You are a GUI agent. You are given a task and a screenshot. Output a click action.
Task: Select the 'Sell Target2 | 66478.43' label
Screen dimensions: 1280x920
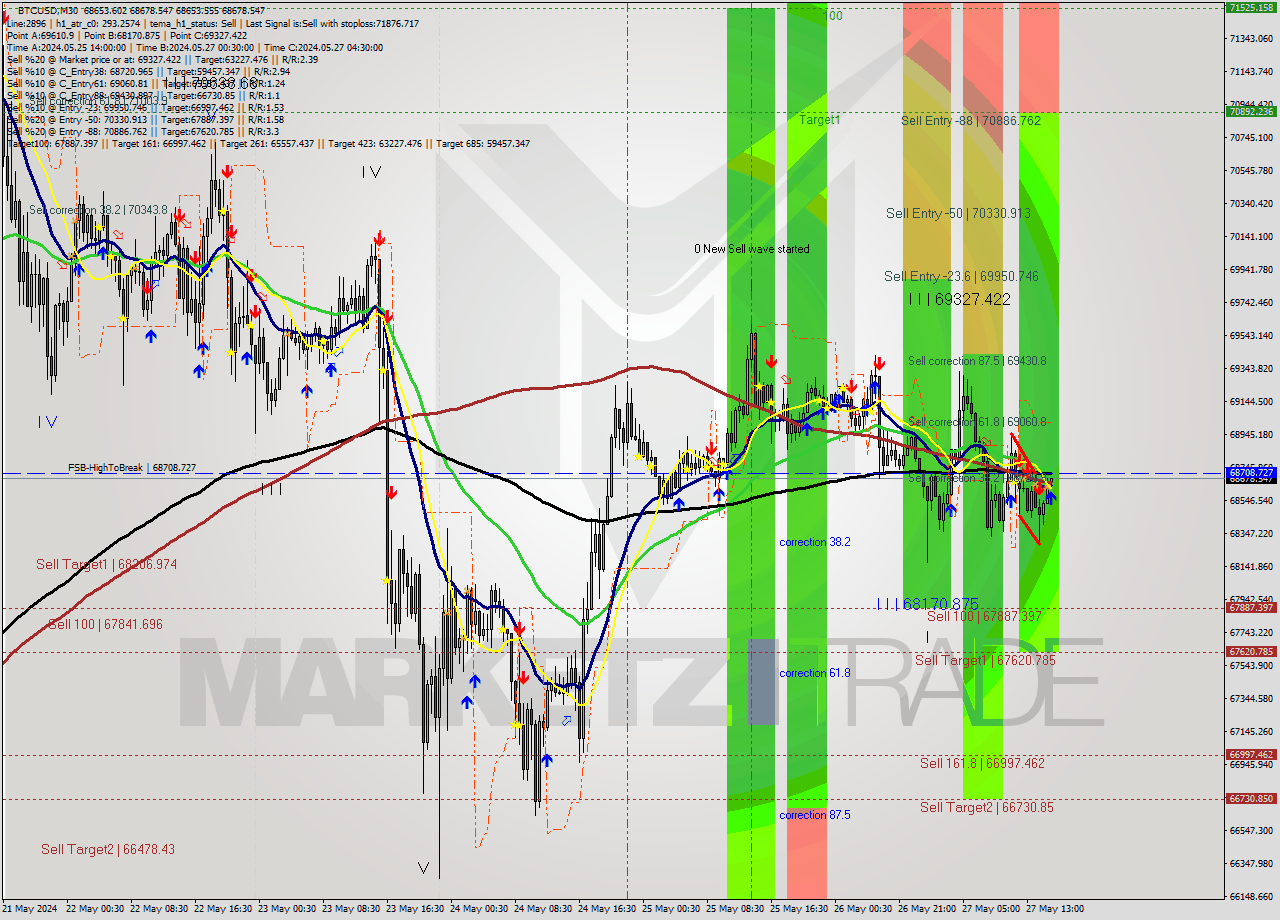pos(108,849)
